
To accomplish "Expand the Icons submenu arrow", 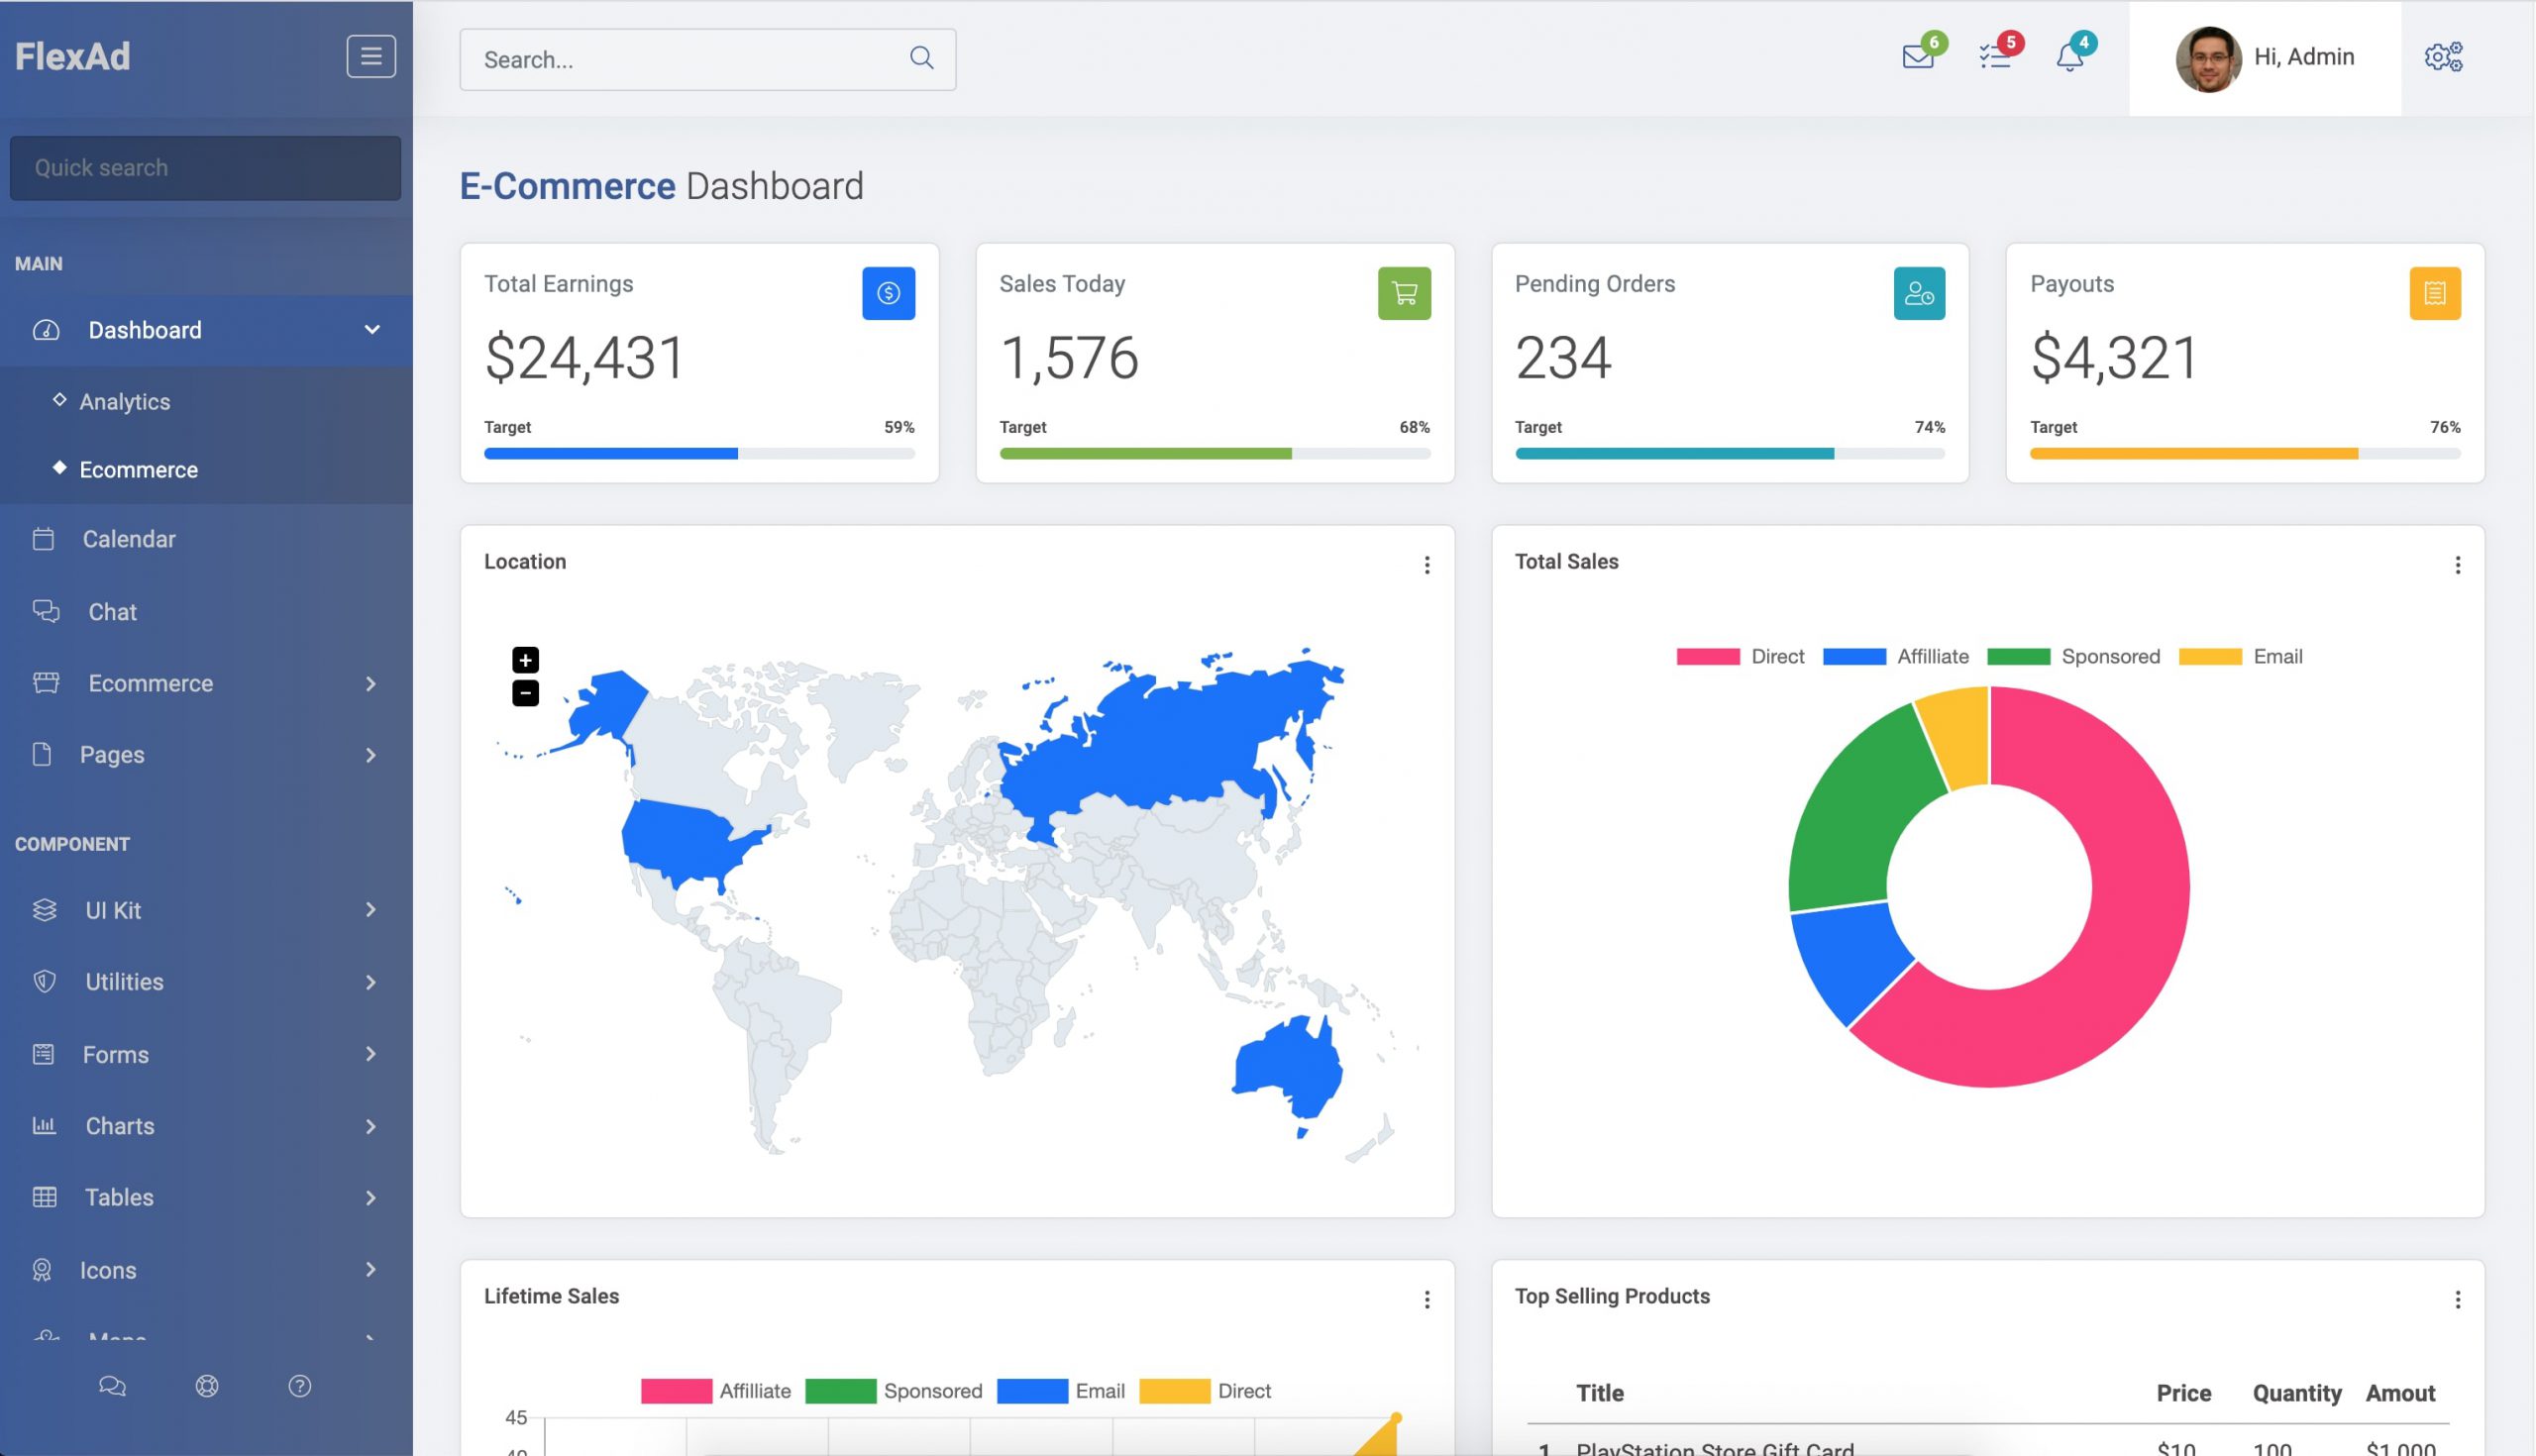I will [x=371, y=1270].
